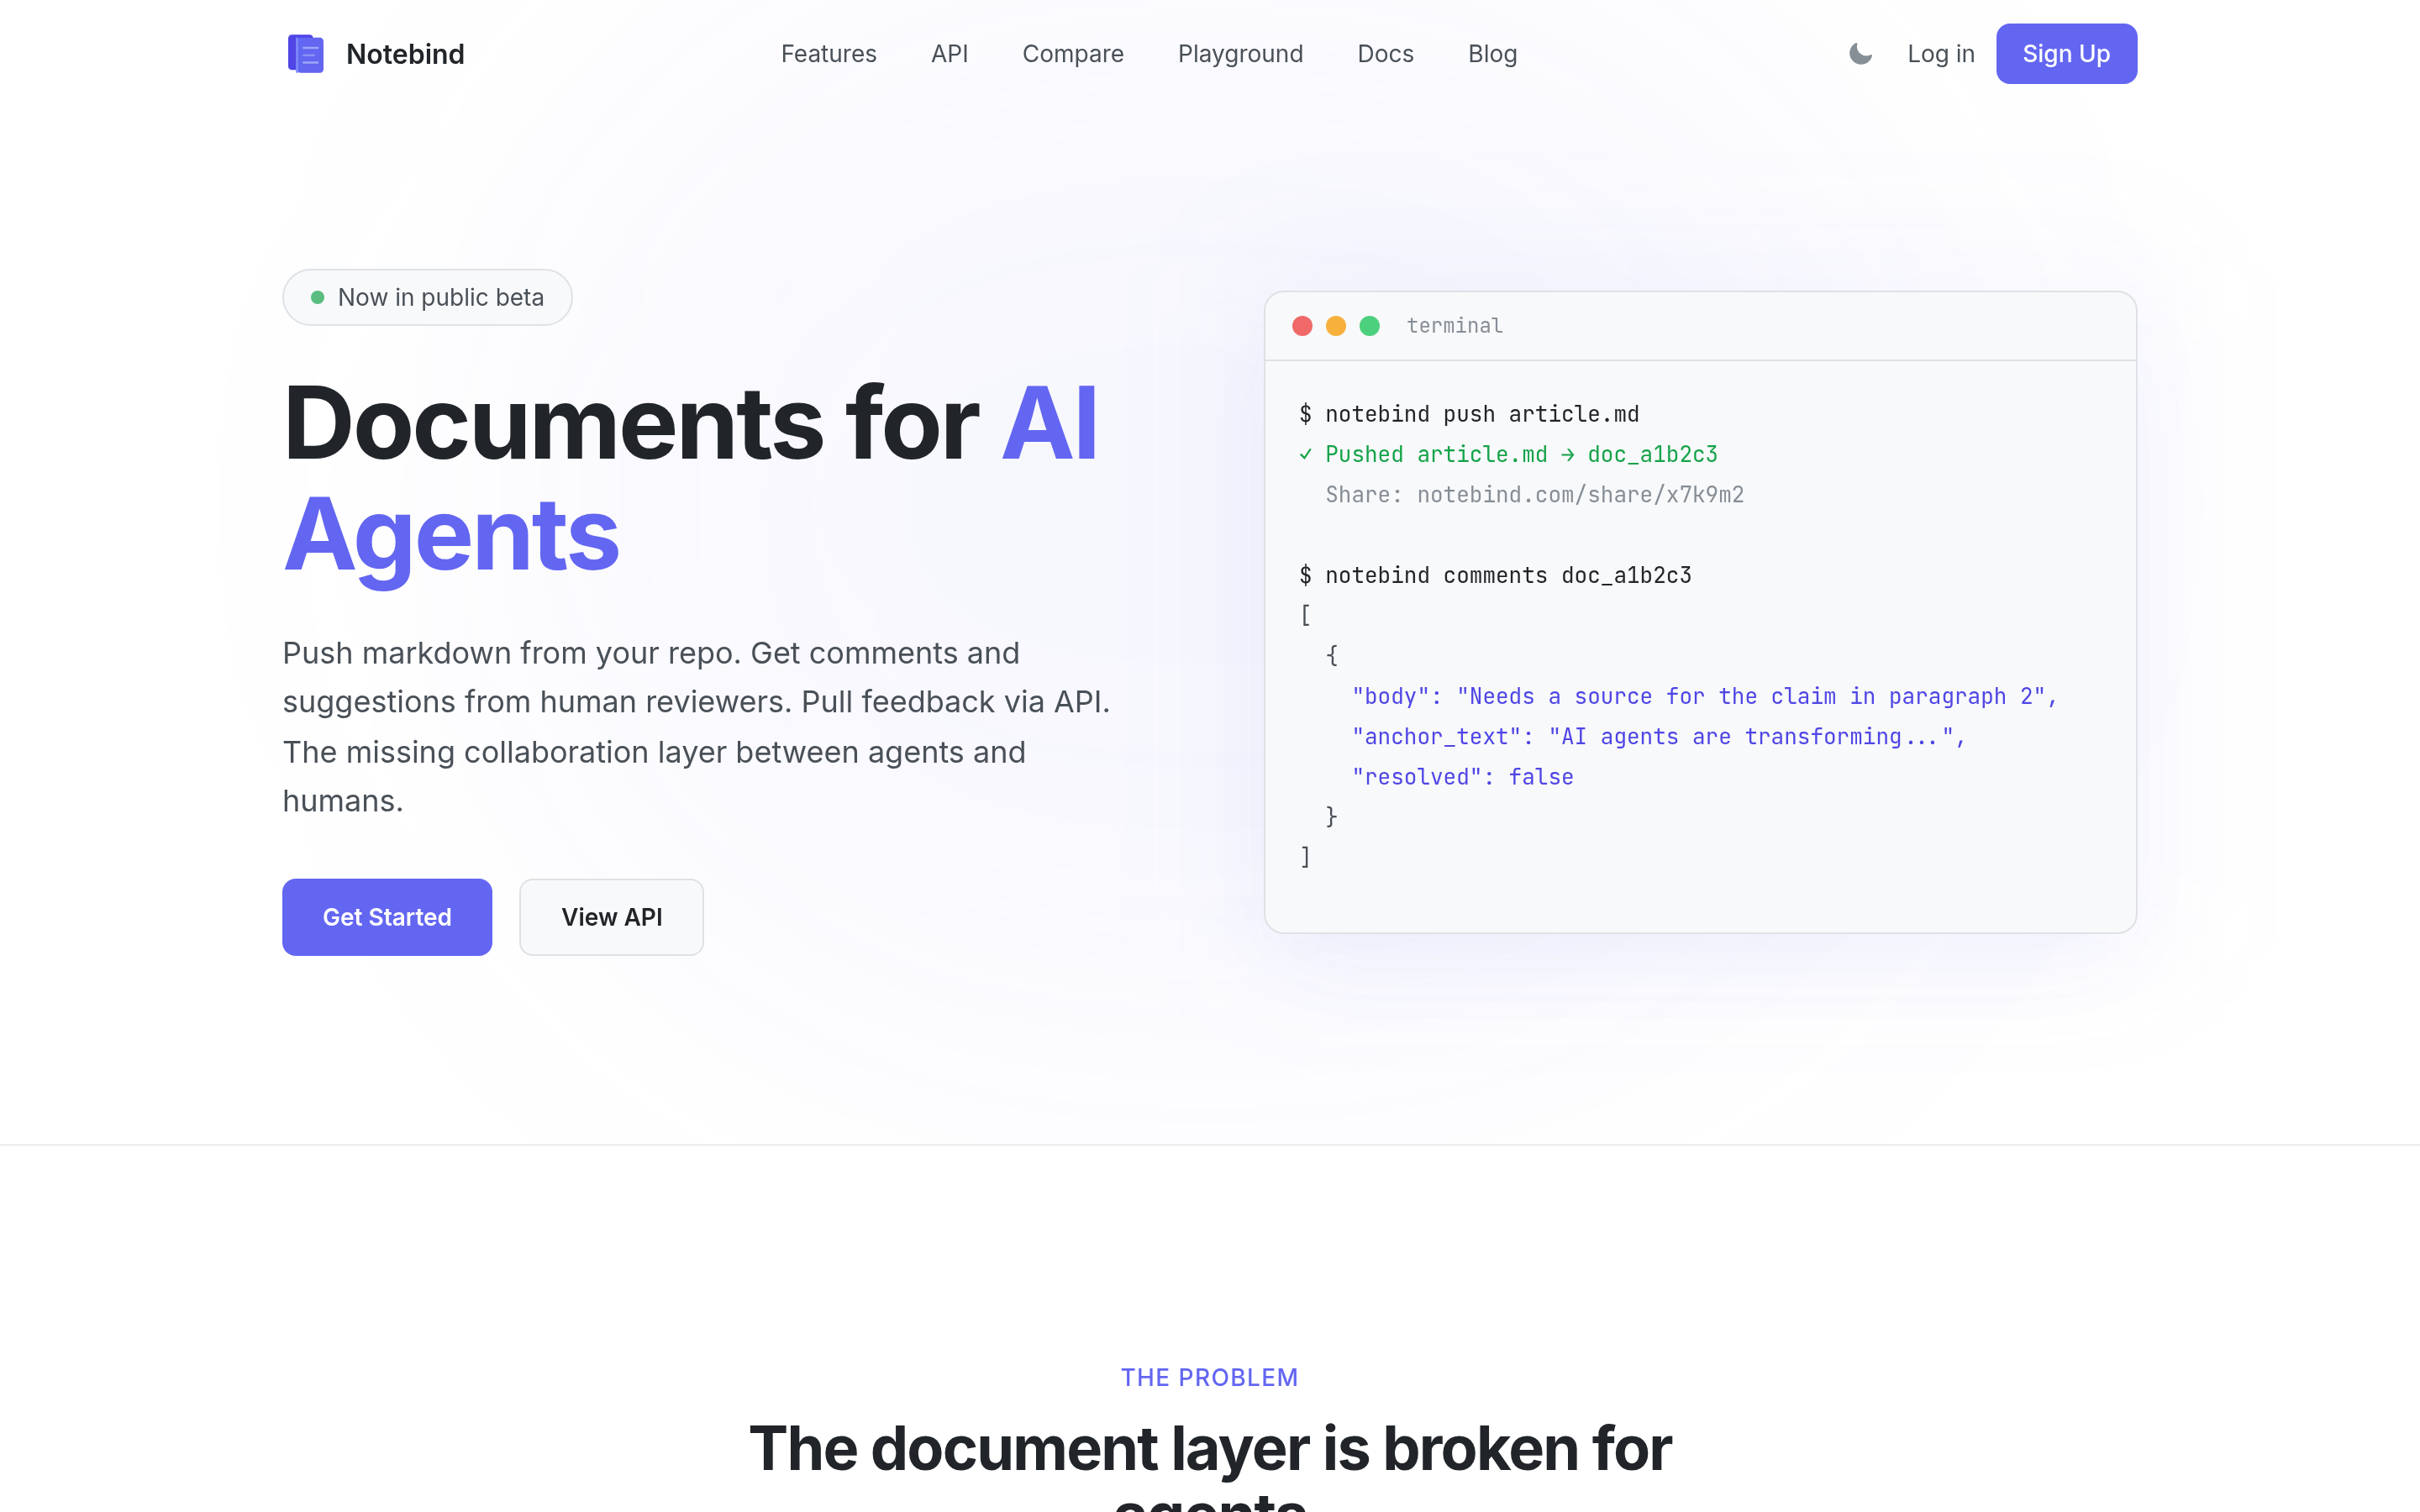Image resolution: width=2420 pixels, height=1512 pixels.
Task: Click the "anchor_text" JSON line
Action: (x=1658, y=737)
